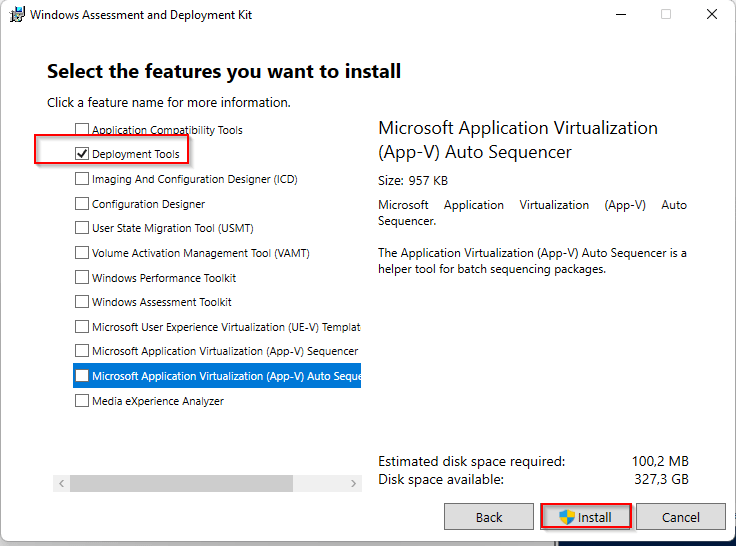Uncheck the Deployment Tools checkbox
Viewport: 736px width, 546px height.
click(82, 154)
